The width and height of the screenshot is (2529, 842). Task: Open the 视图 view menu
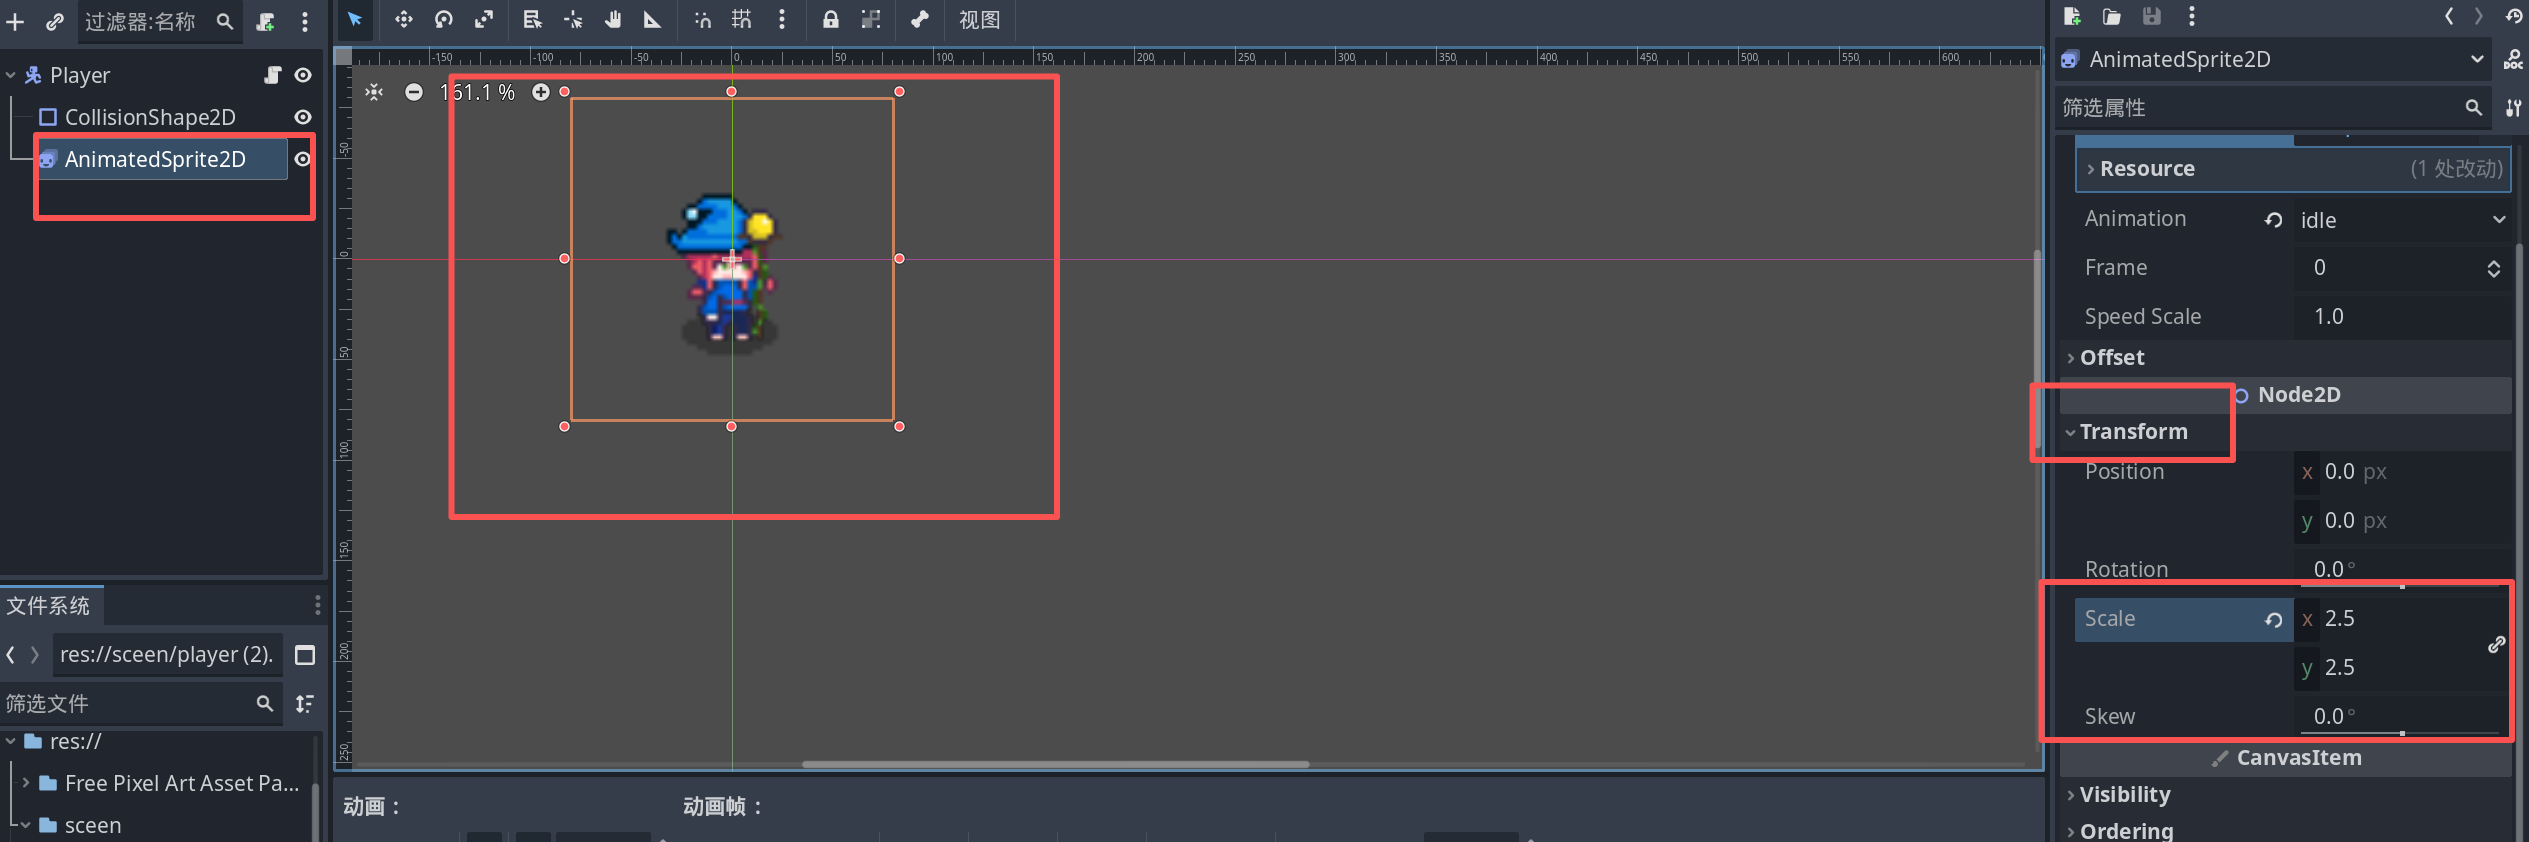point(979,19)
